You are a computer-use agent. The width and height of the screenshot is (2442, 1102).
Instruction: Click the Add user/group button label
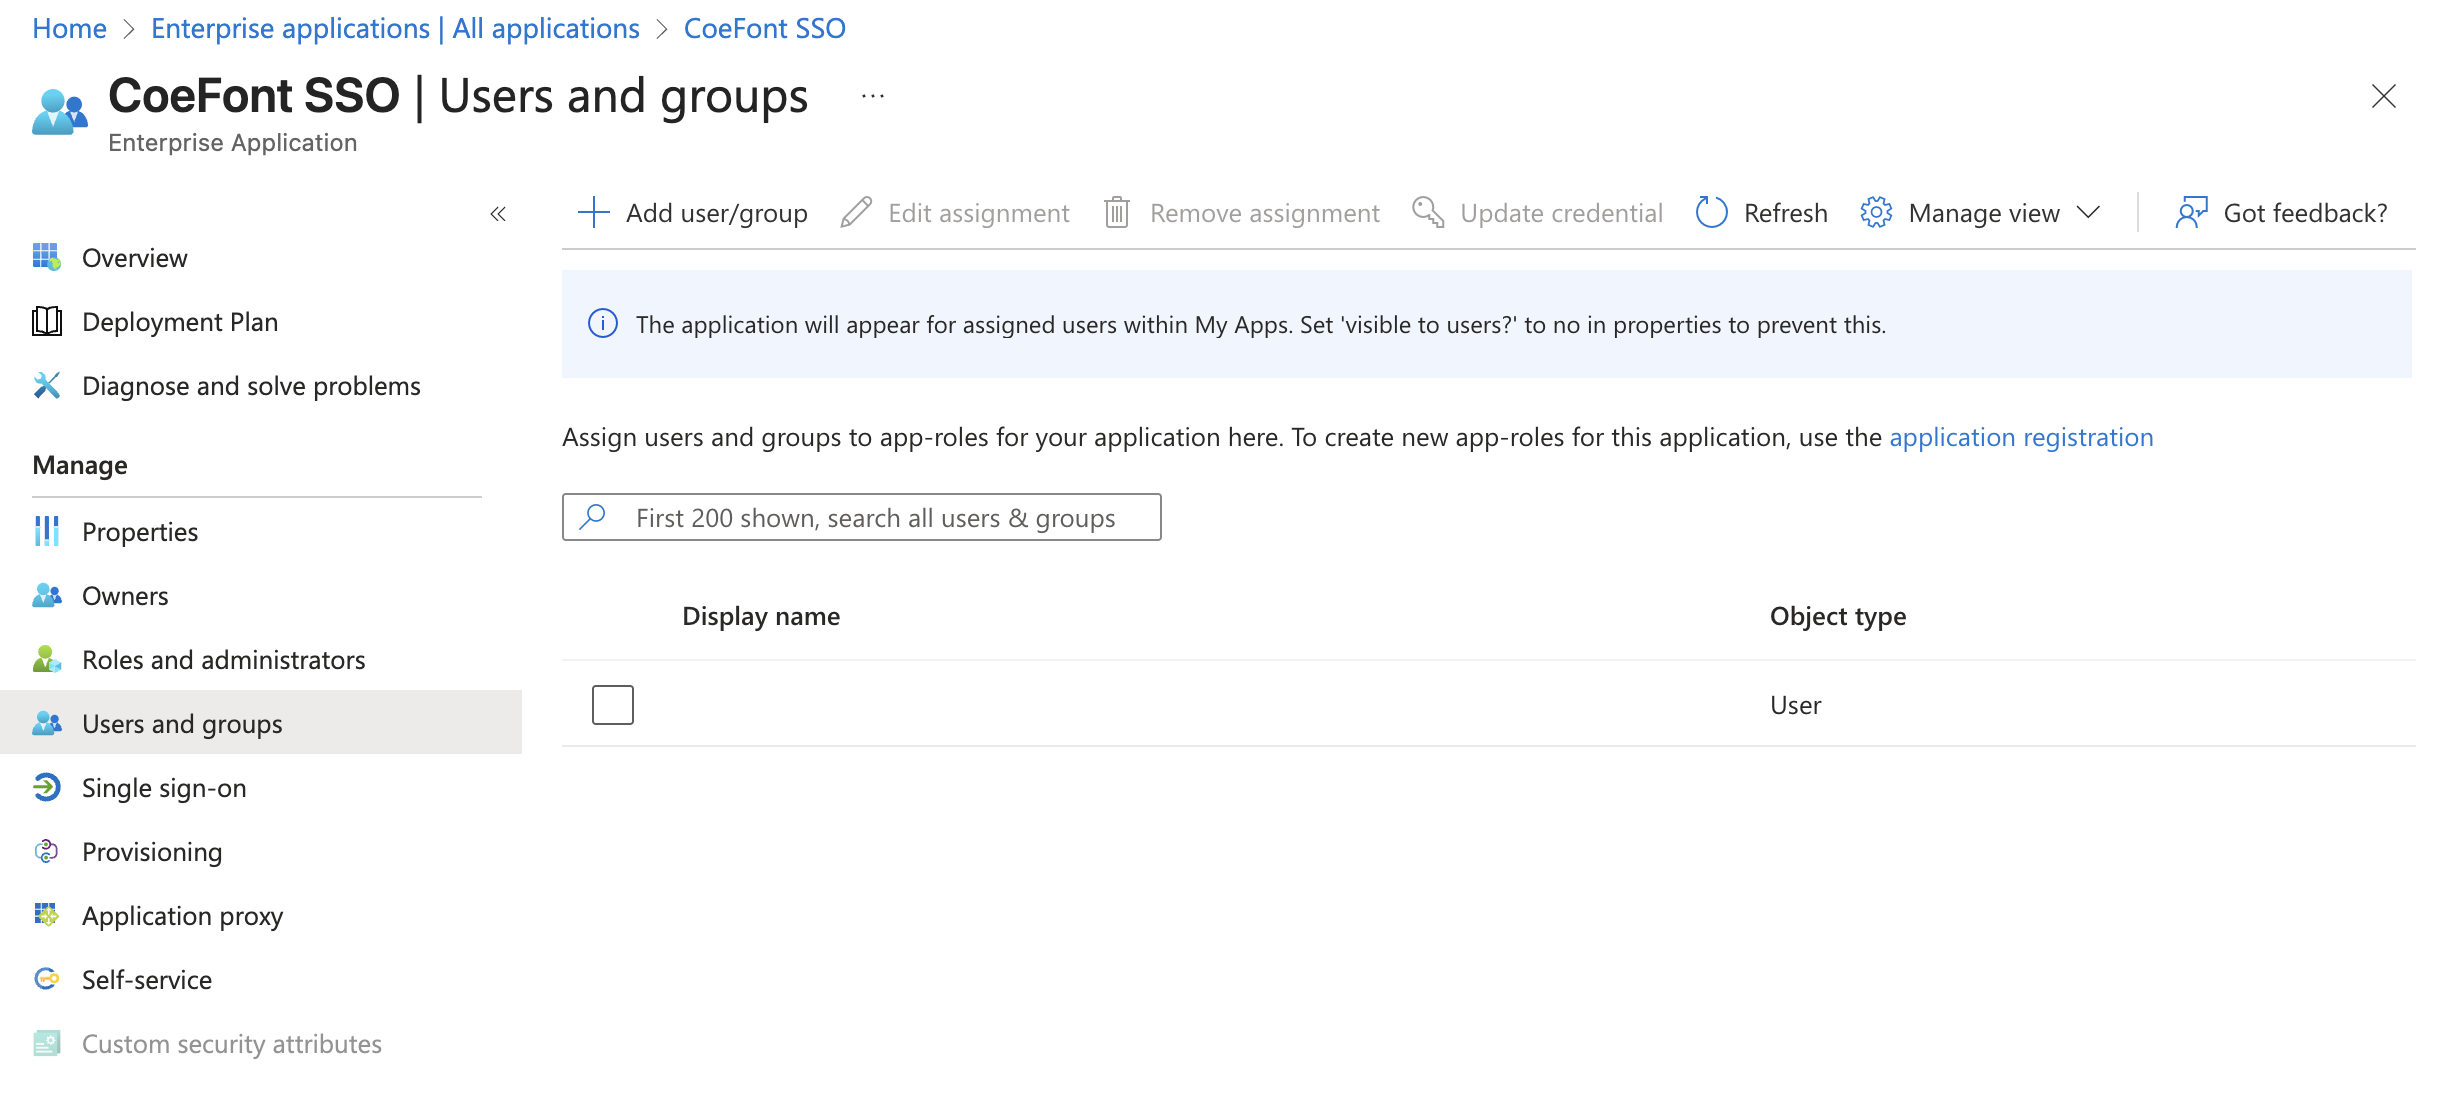(x=717, y=213)
